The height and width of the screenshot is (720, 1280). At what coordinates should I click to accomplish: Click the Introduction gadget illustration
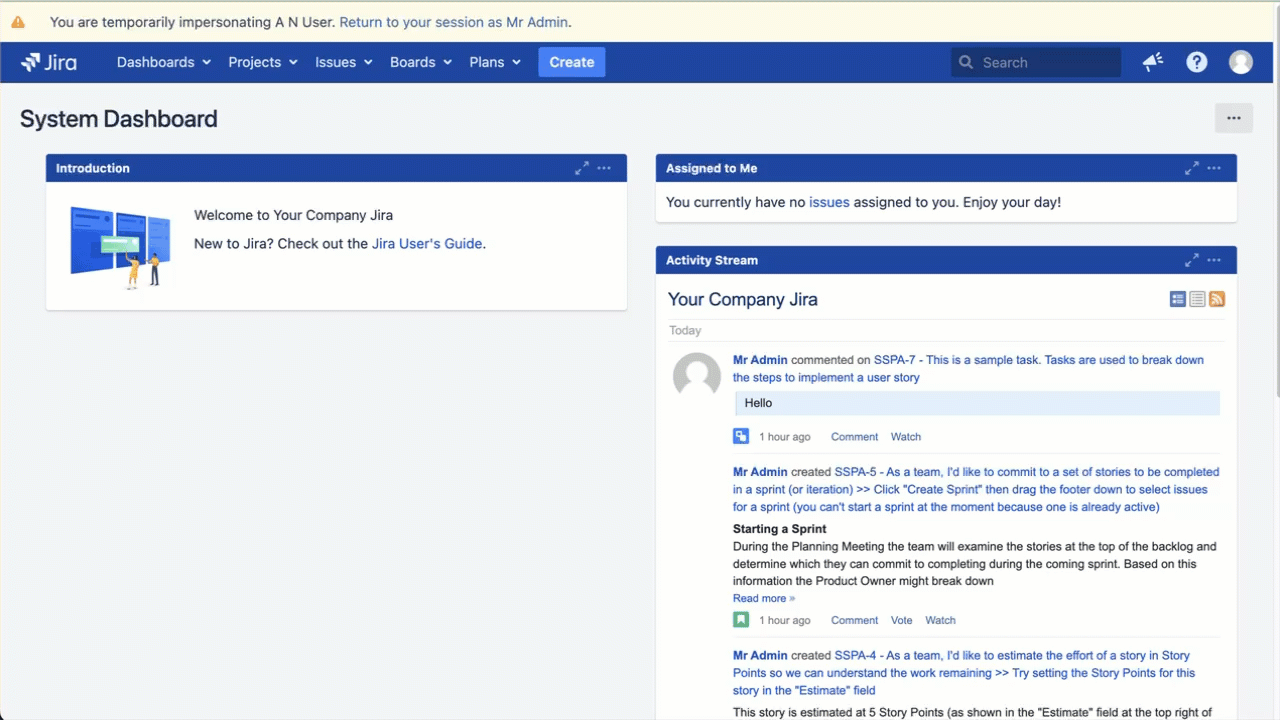tap(120, 246)
